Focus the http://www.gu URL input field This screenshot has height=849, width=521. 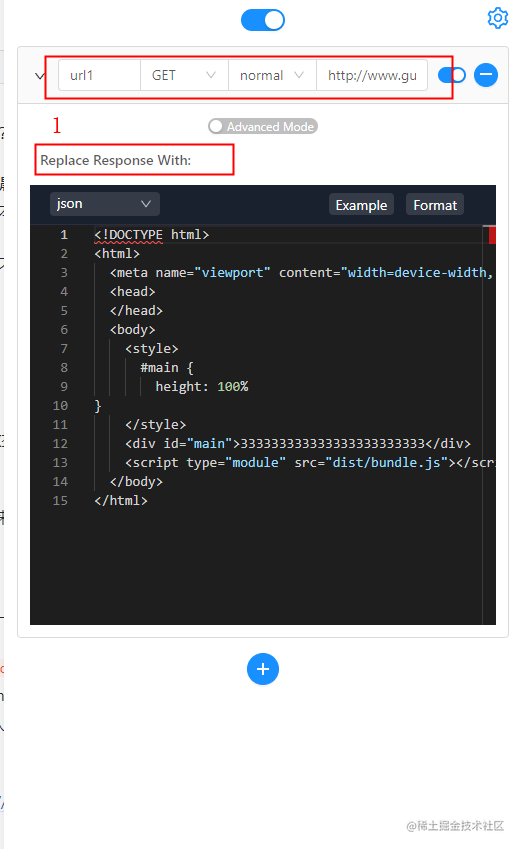tap(372, 75)
